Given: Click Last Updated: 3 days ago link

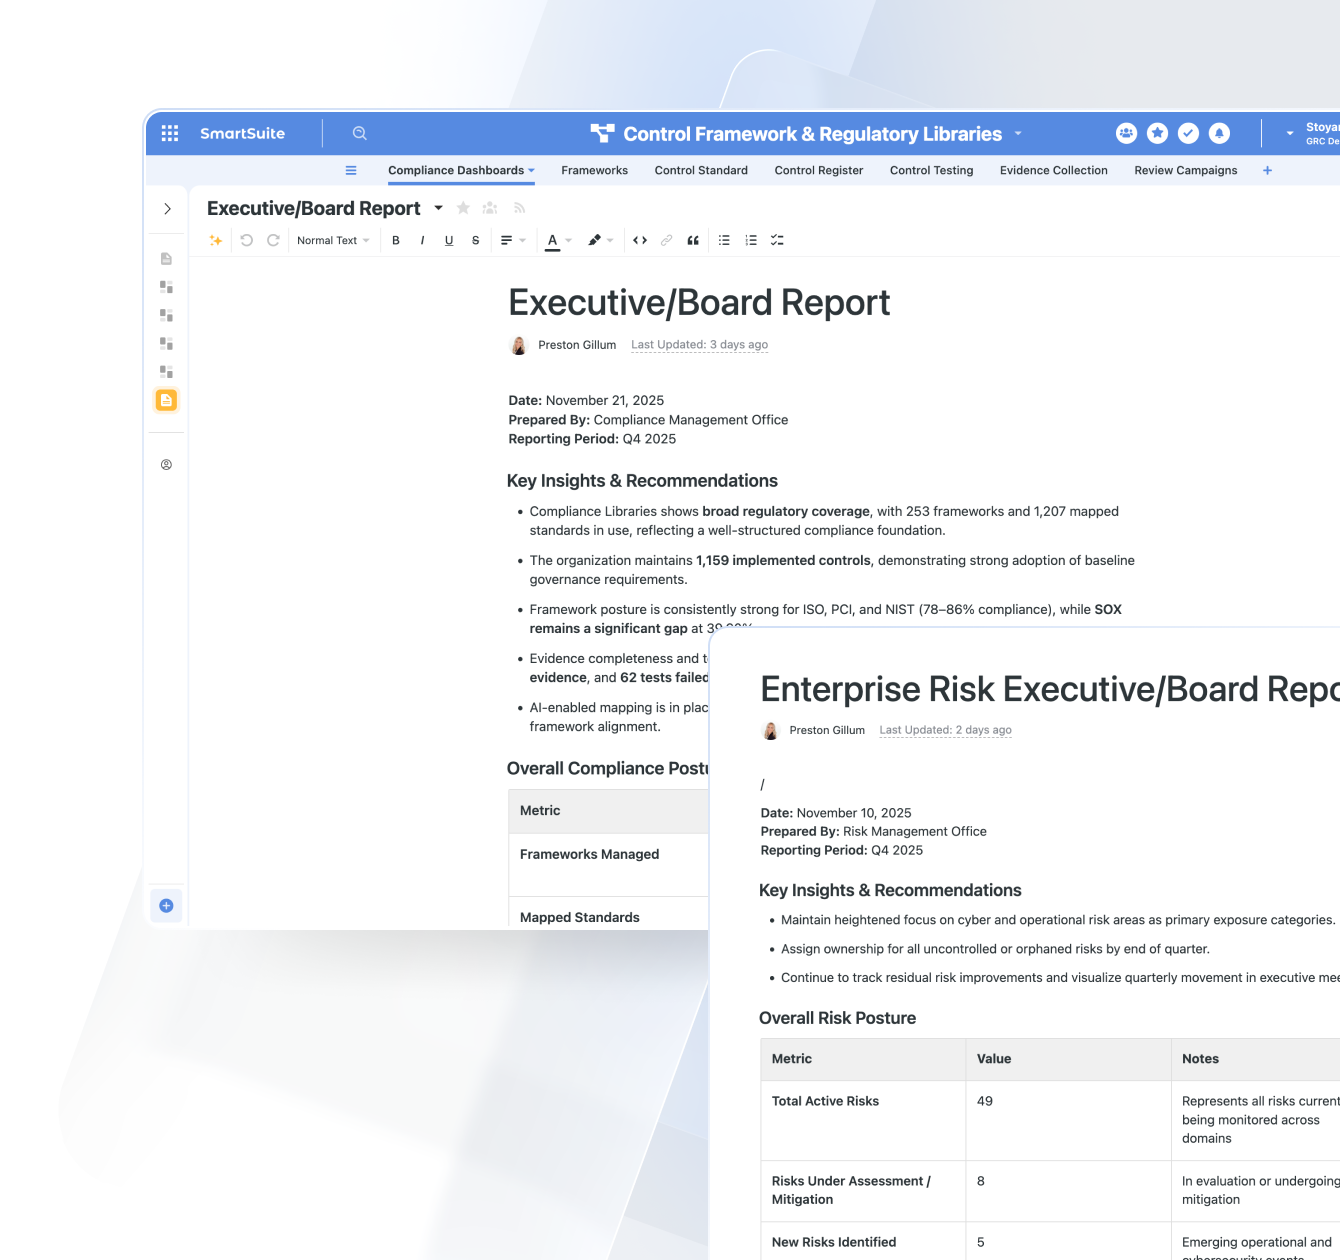Looking at the screenshot, I should coord(699,345).
